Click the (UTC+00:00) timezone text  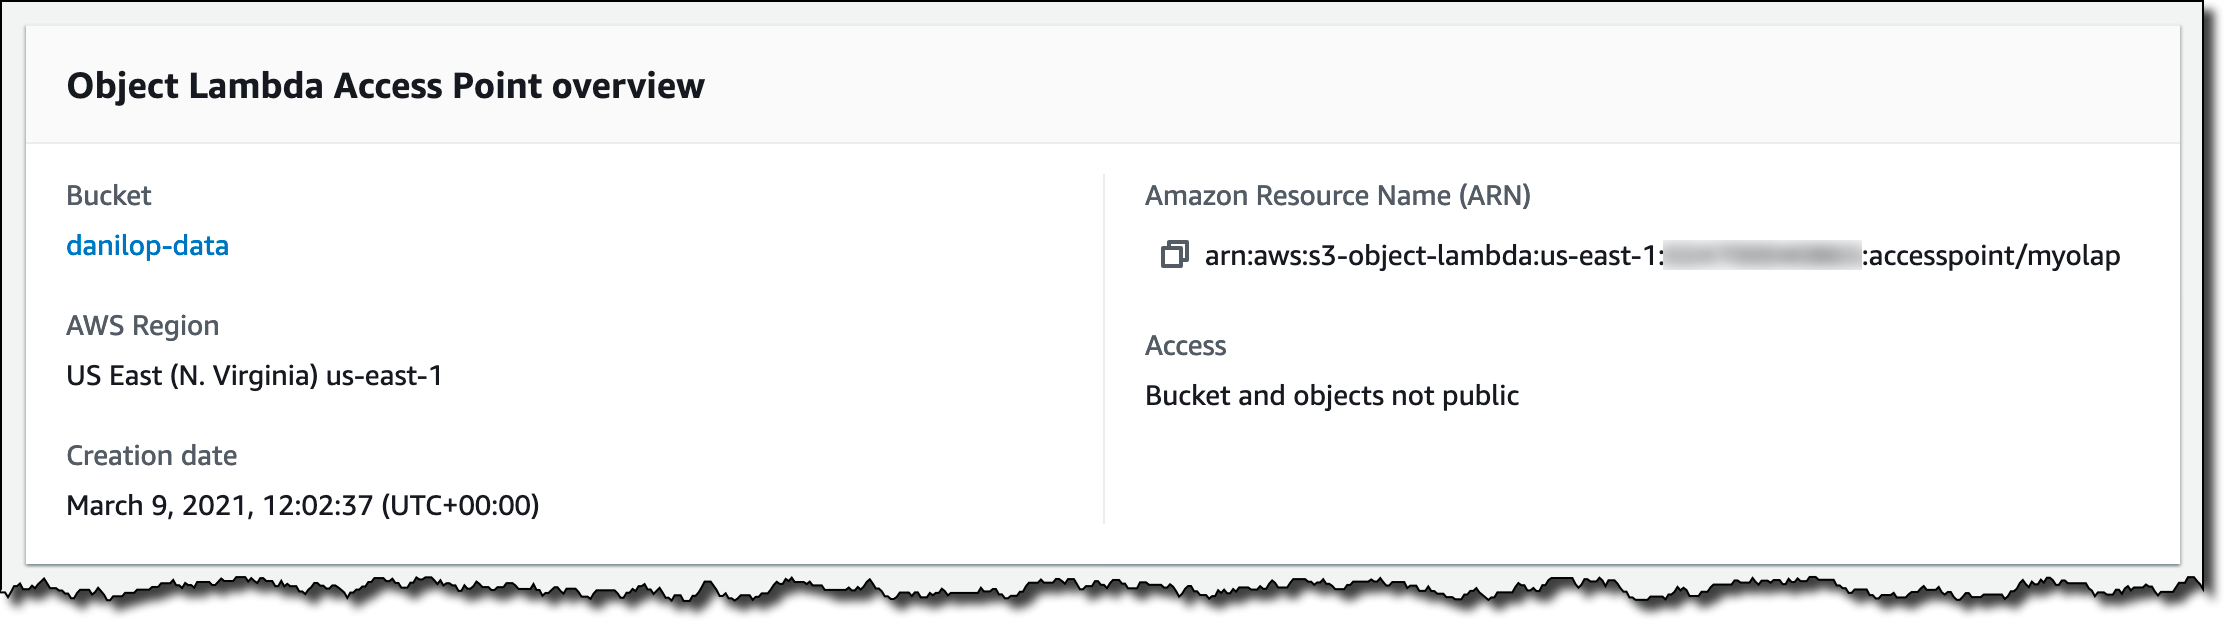click(460, 506)
